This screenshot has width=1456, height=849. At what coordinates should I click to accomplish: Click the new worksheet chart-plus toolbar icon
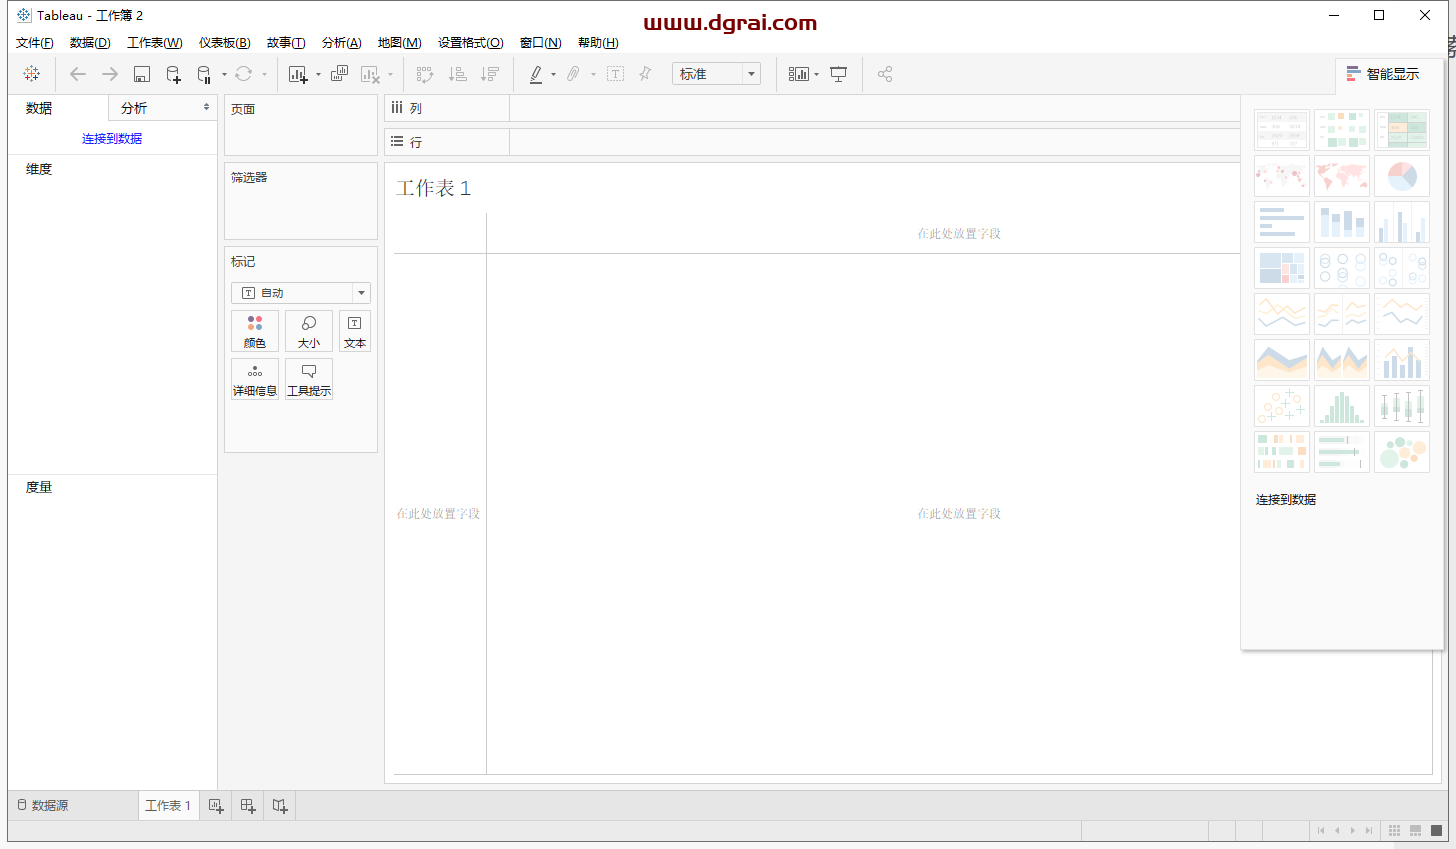click(297, 74)
